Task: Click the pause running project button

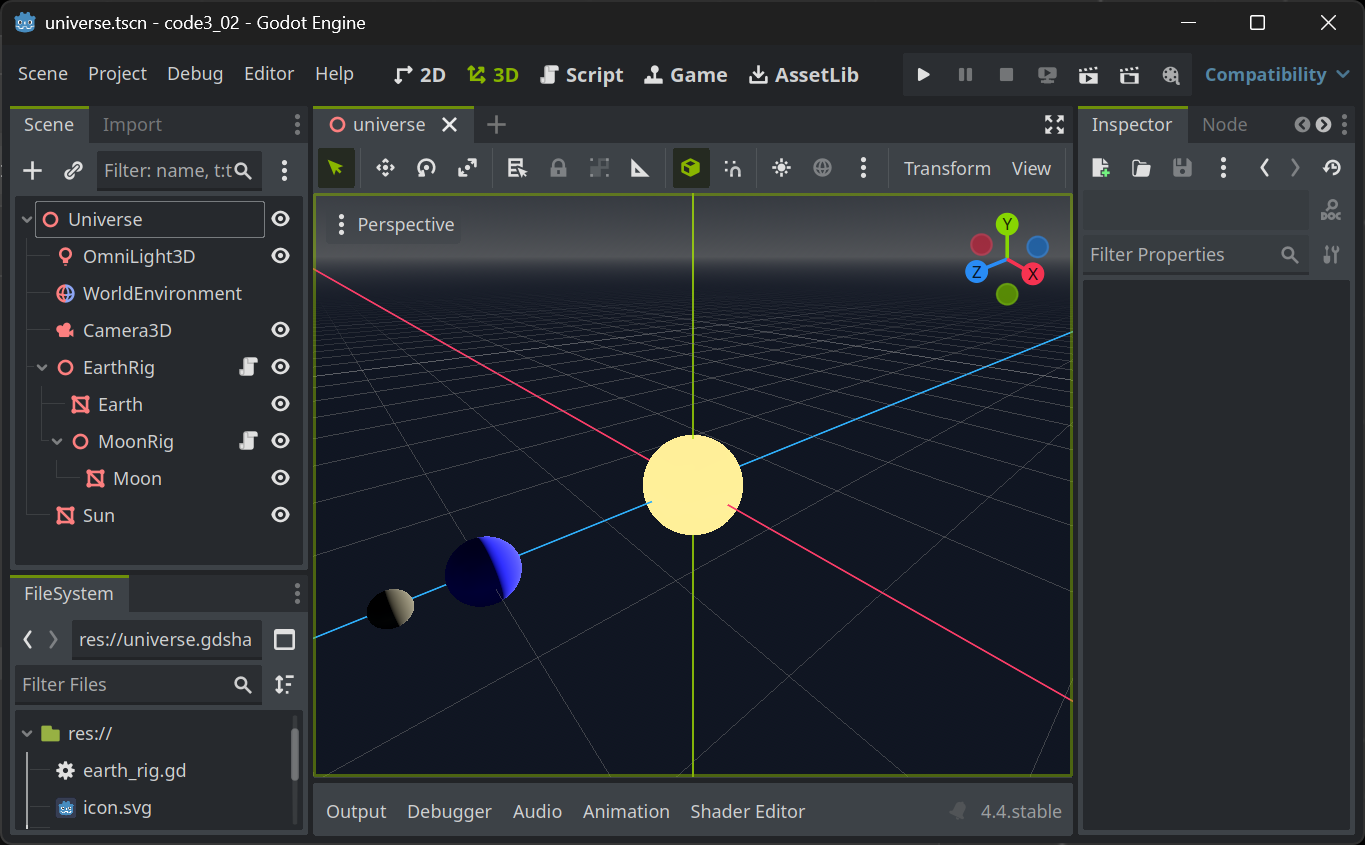Action: click(965, 75)
